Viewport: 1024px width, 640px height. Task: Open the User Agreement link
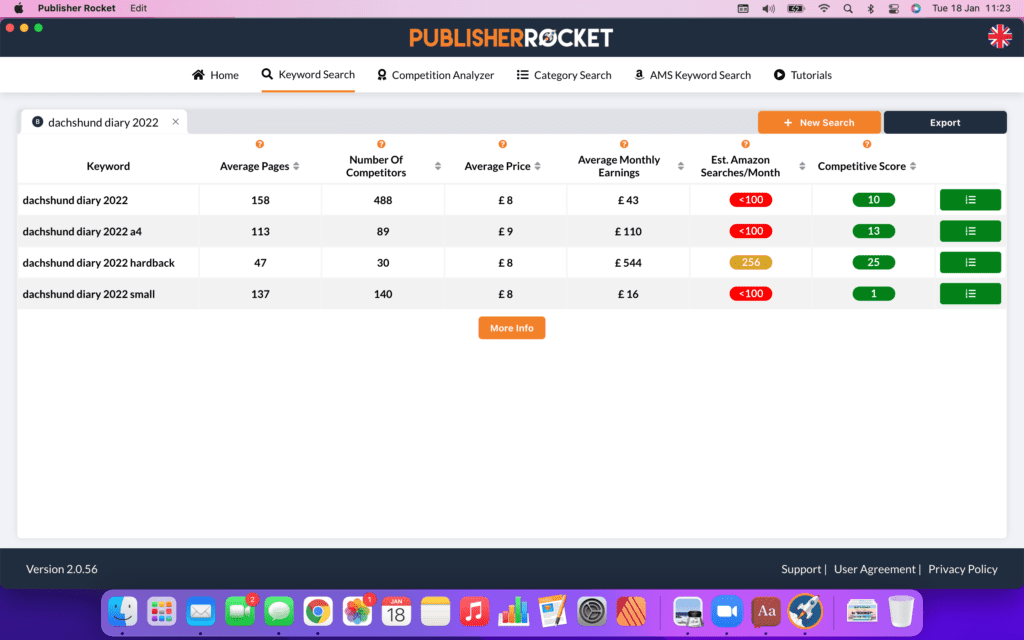point(874,569)
